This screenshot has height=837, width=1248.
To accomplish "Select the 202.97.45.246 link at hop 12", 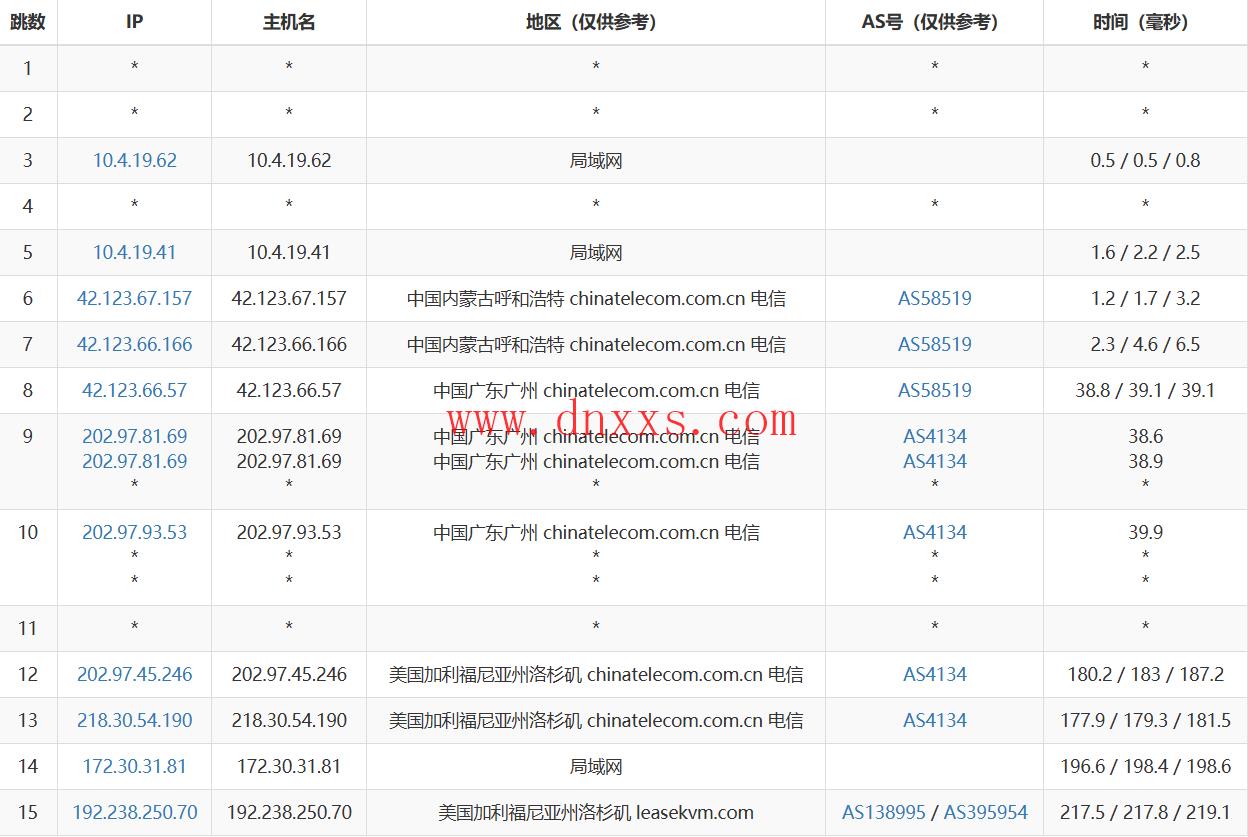I will click(x=134, y=675).
